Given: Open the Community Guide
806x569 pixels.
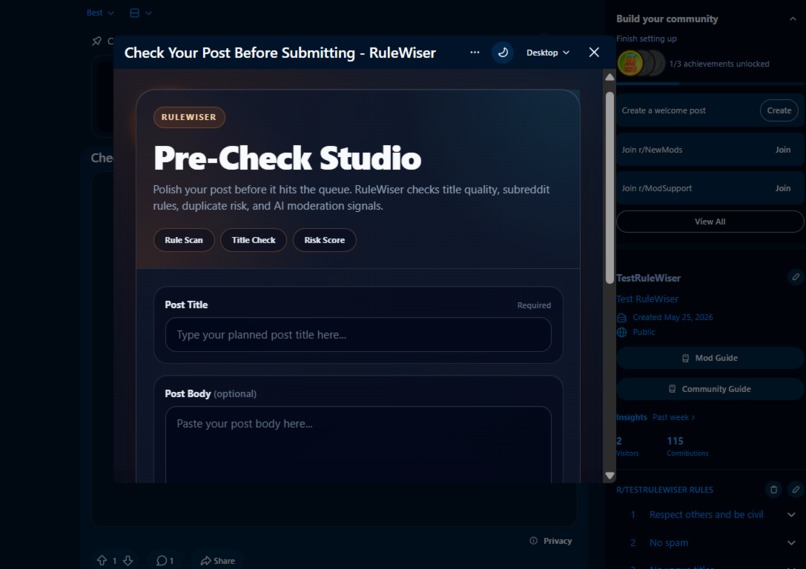Looking at the screenshot, I should point(710,389).
